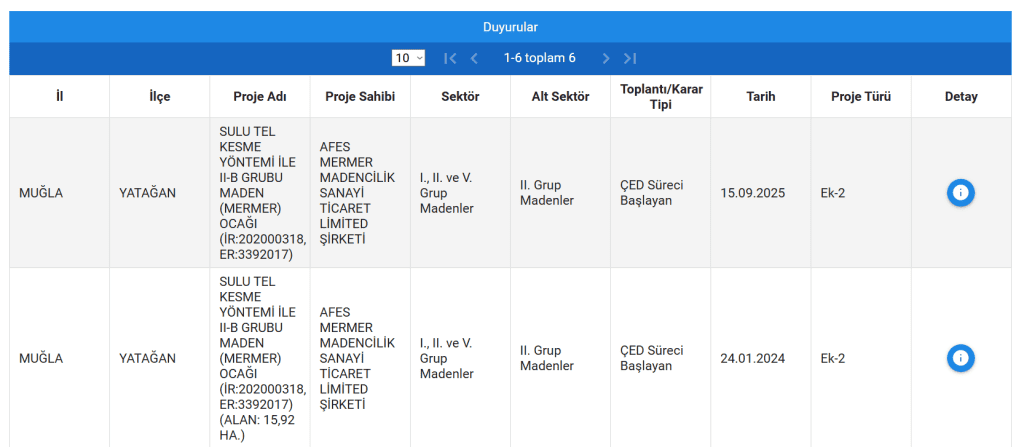
Task: Go to next page of announcements
Action: [x=606, y=58]
